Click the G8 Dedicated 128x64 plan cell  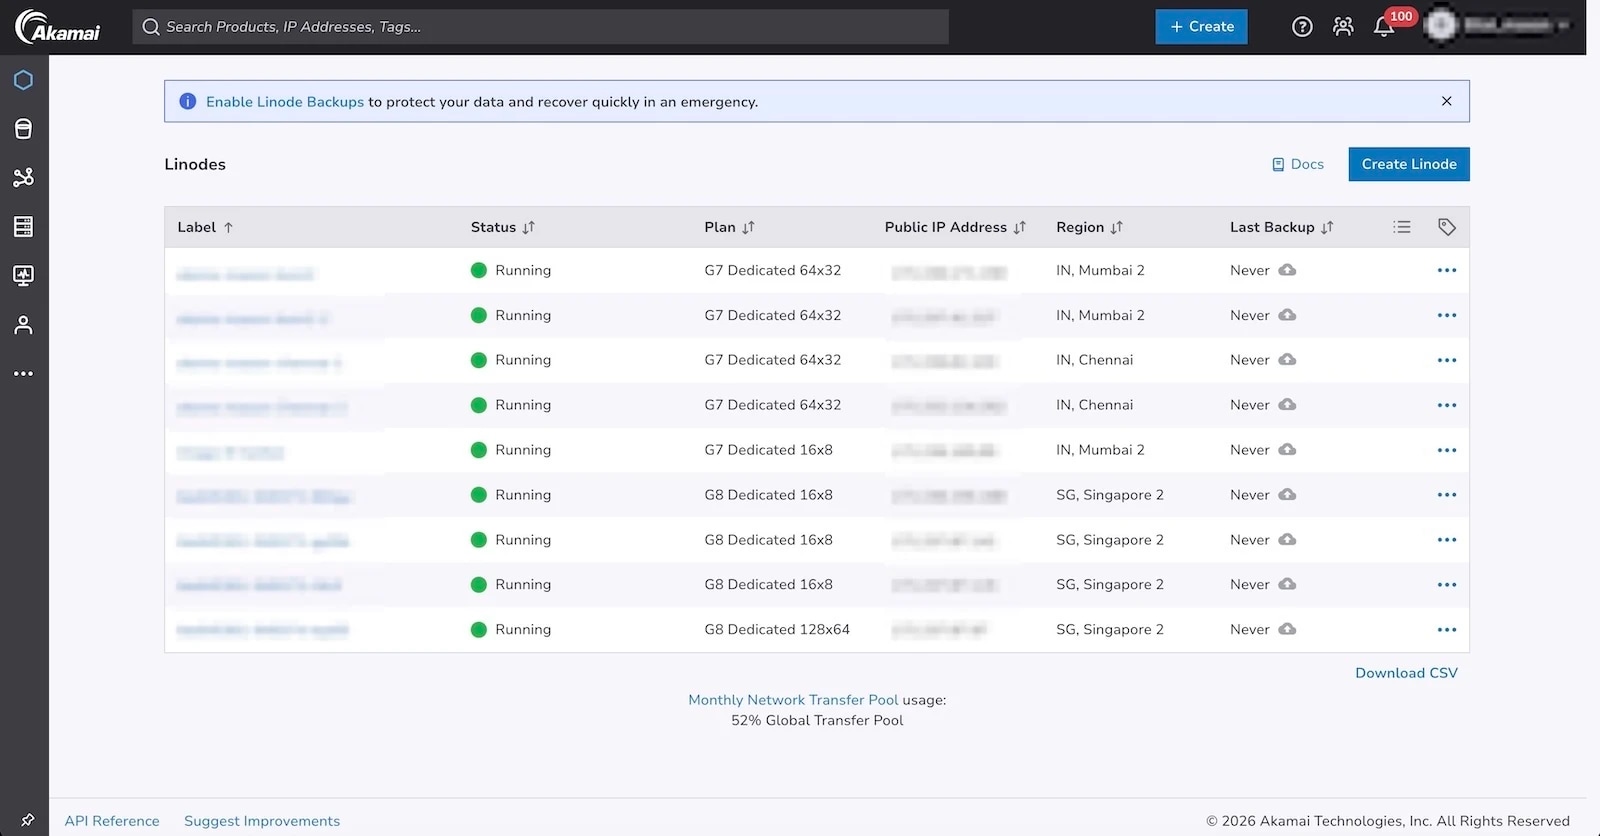777,629
